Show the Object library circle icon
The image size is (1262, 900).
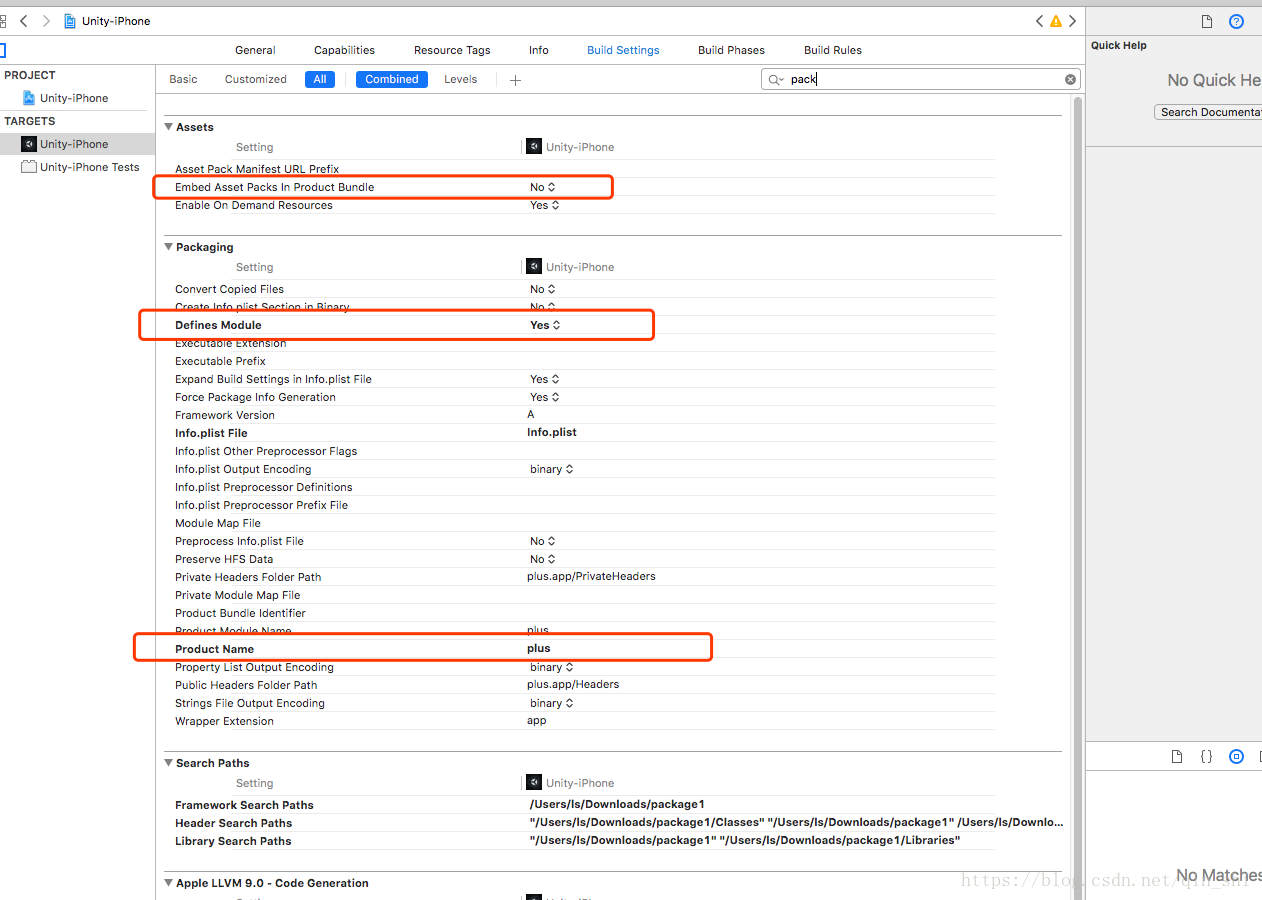1236,757
